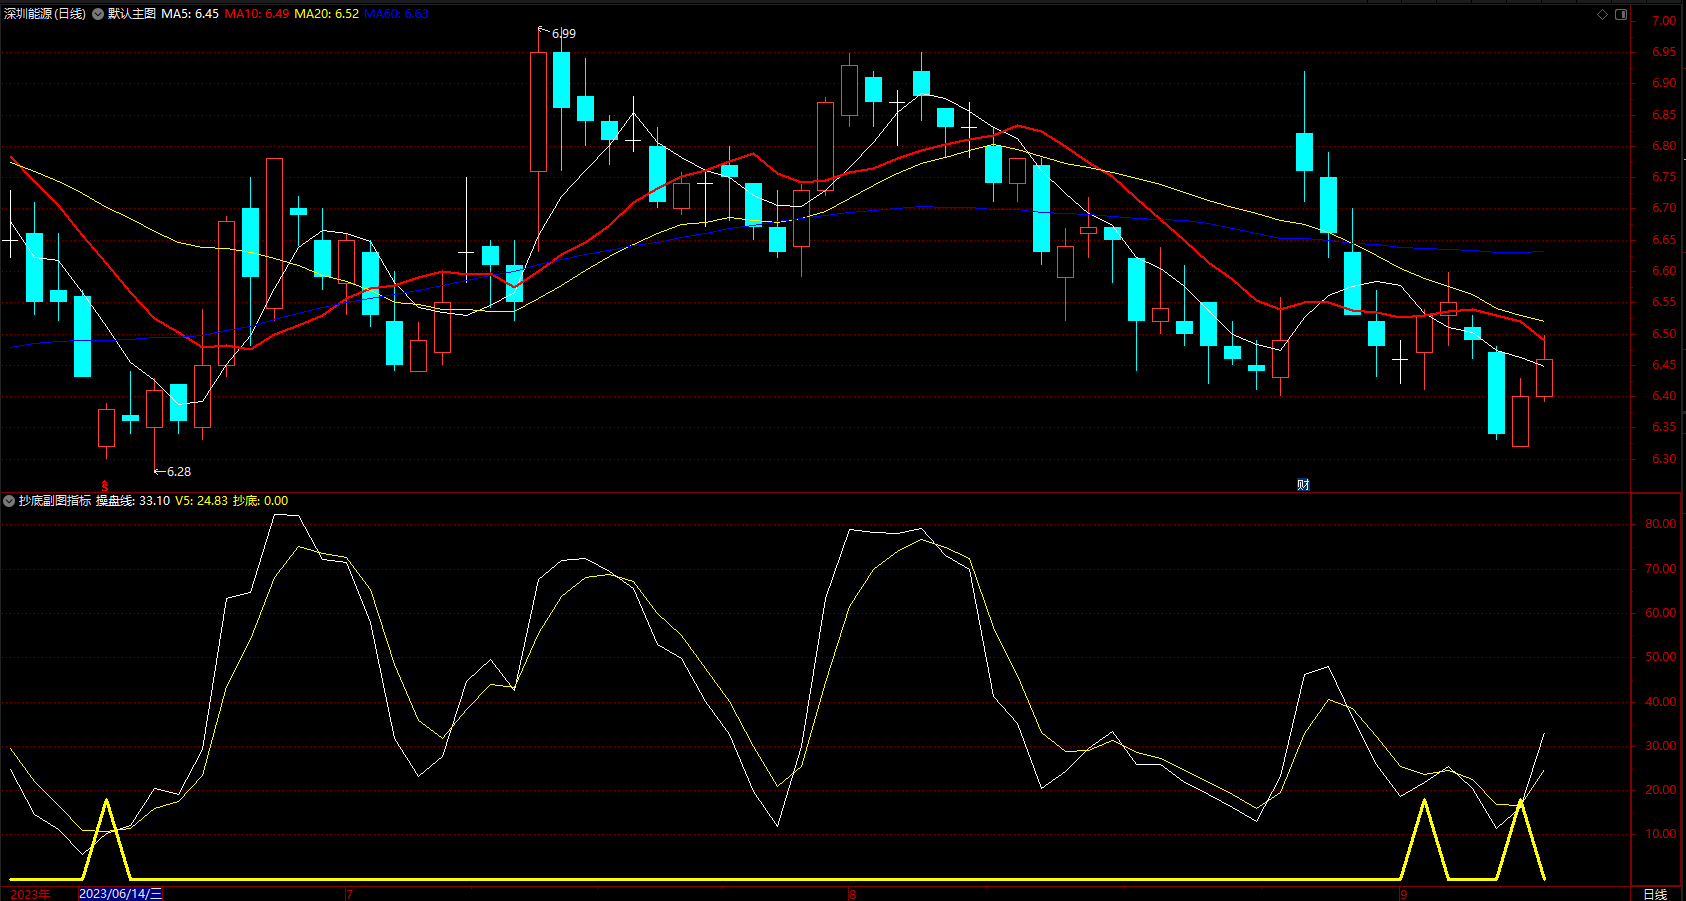Click the 7.00 price axis label
The height and width of the screenshot is (901, 1686).
1664,21
